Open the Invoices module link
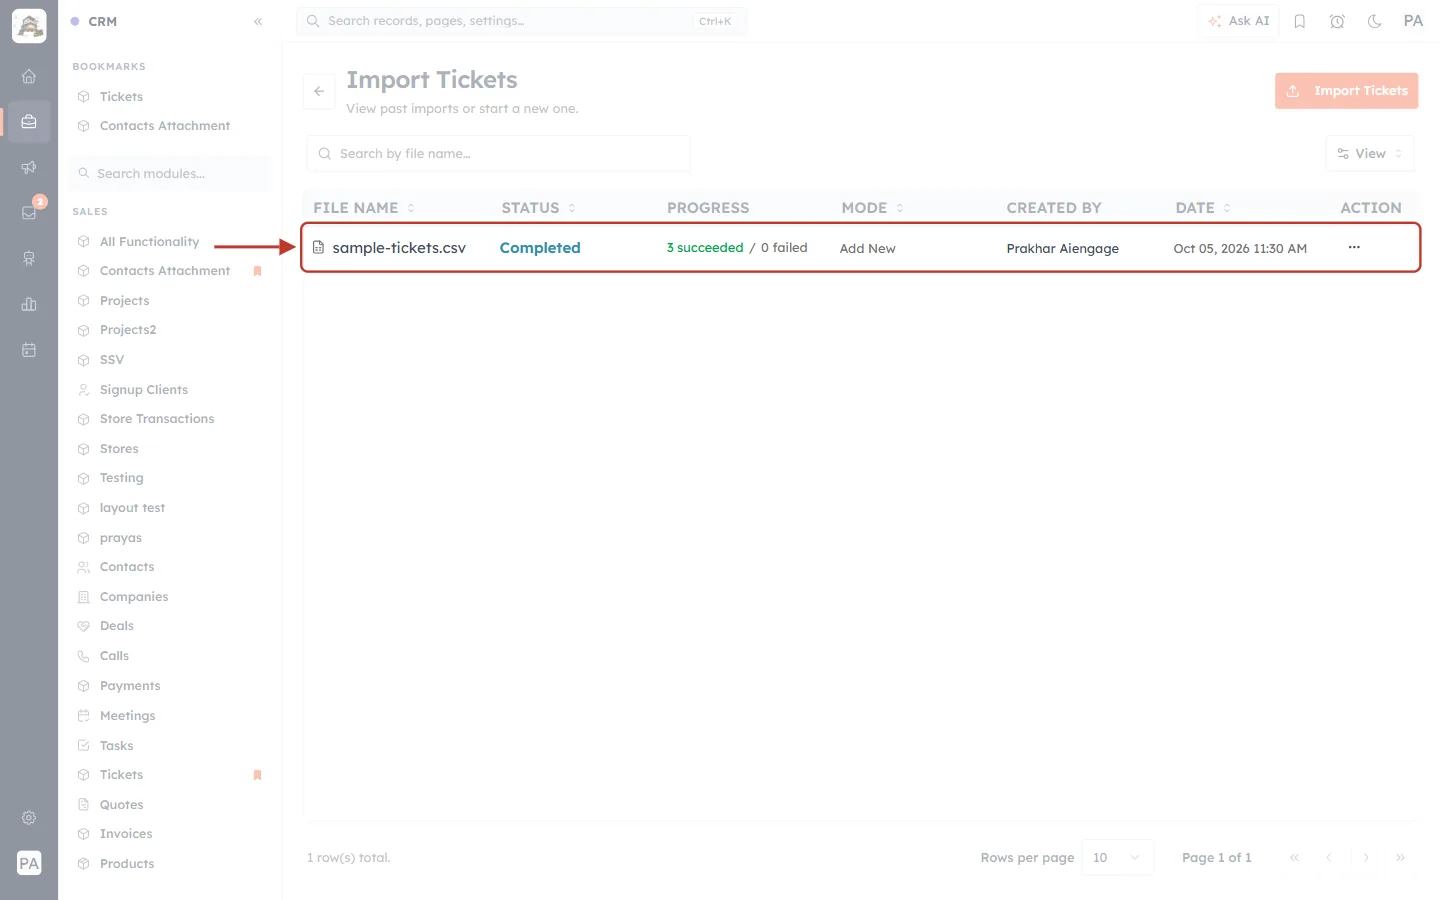 126,834
